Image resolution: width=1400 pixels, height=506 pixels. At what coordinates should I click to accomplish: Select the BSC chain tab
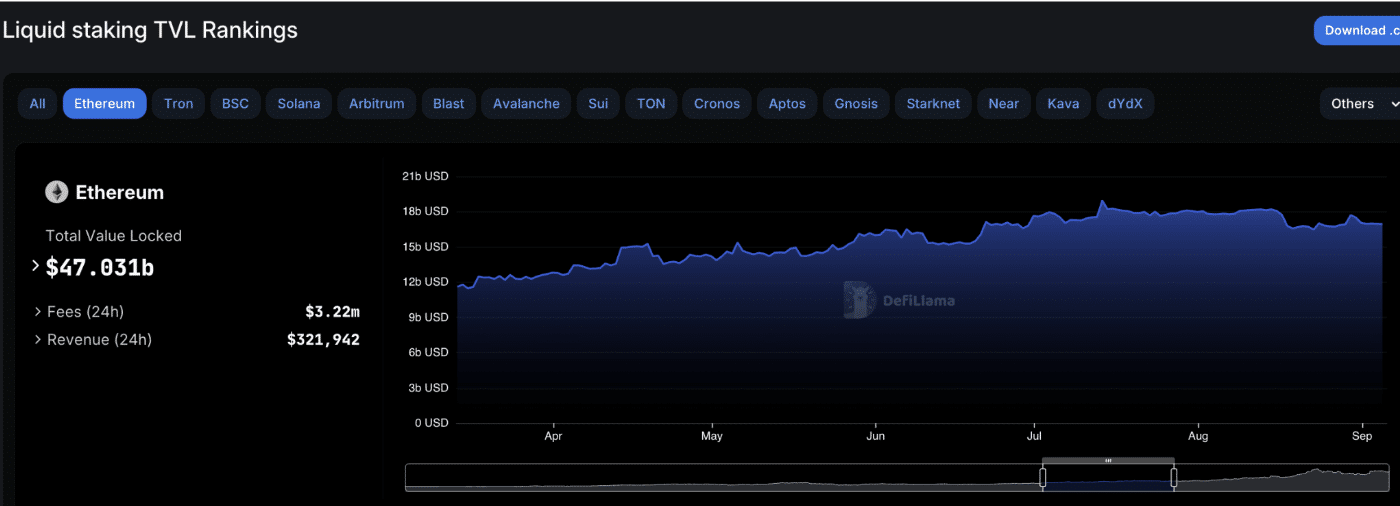(x=235, y=104)
